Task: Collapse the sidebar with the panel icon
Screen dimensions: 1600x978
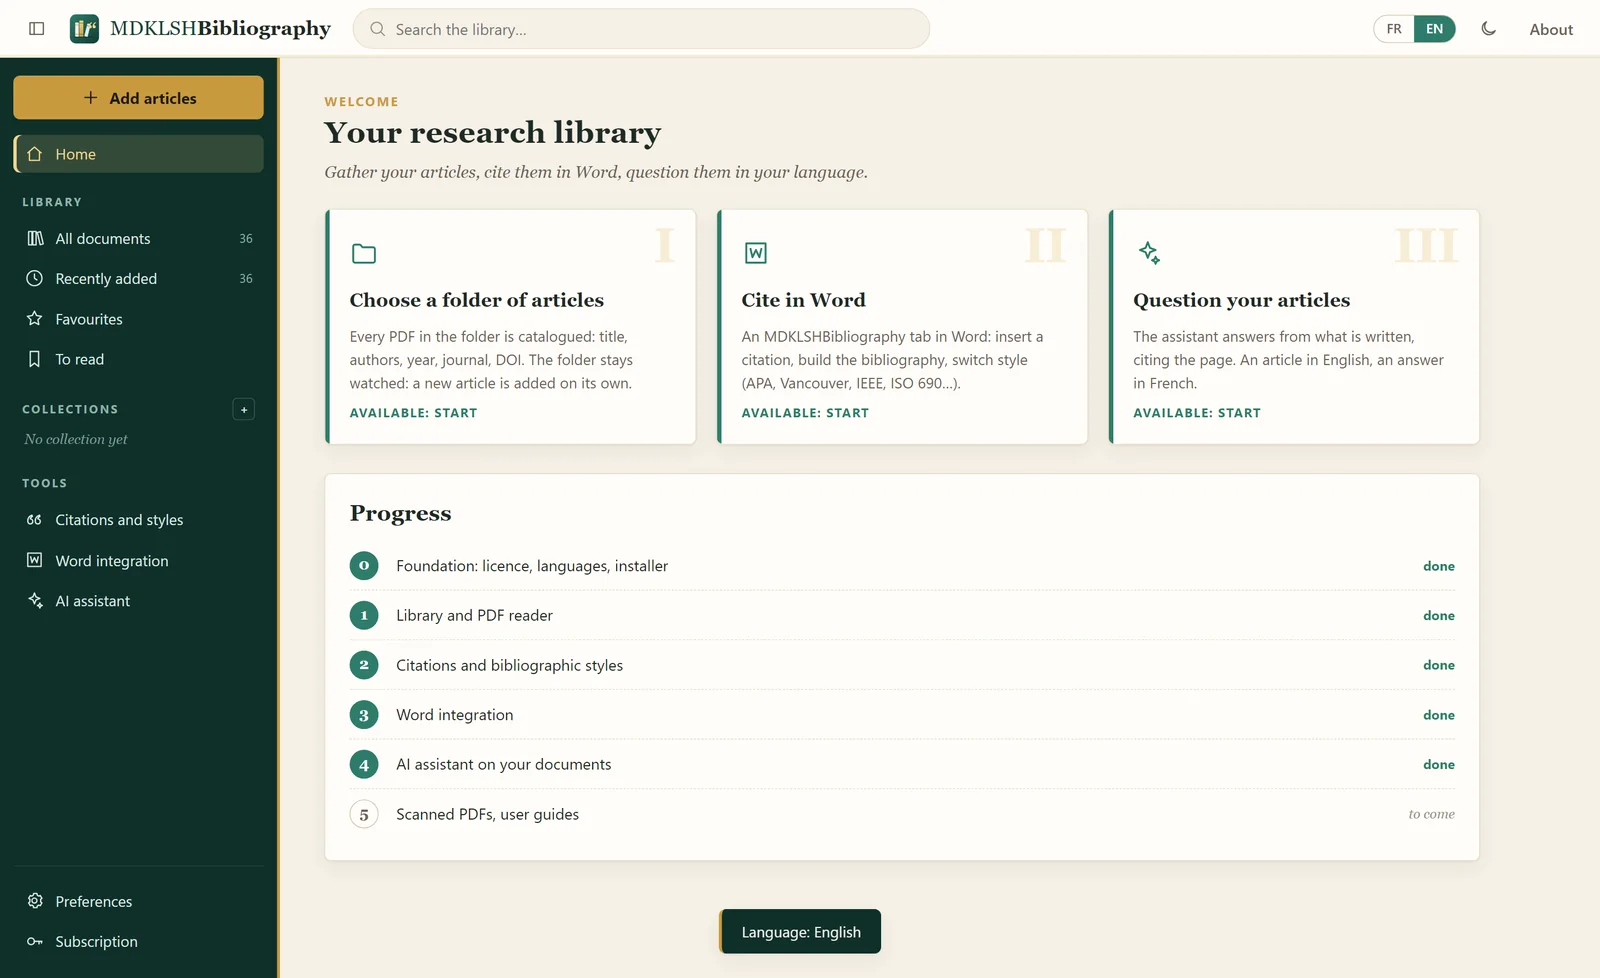Action: (x=37, y=29)
